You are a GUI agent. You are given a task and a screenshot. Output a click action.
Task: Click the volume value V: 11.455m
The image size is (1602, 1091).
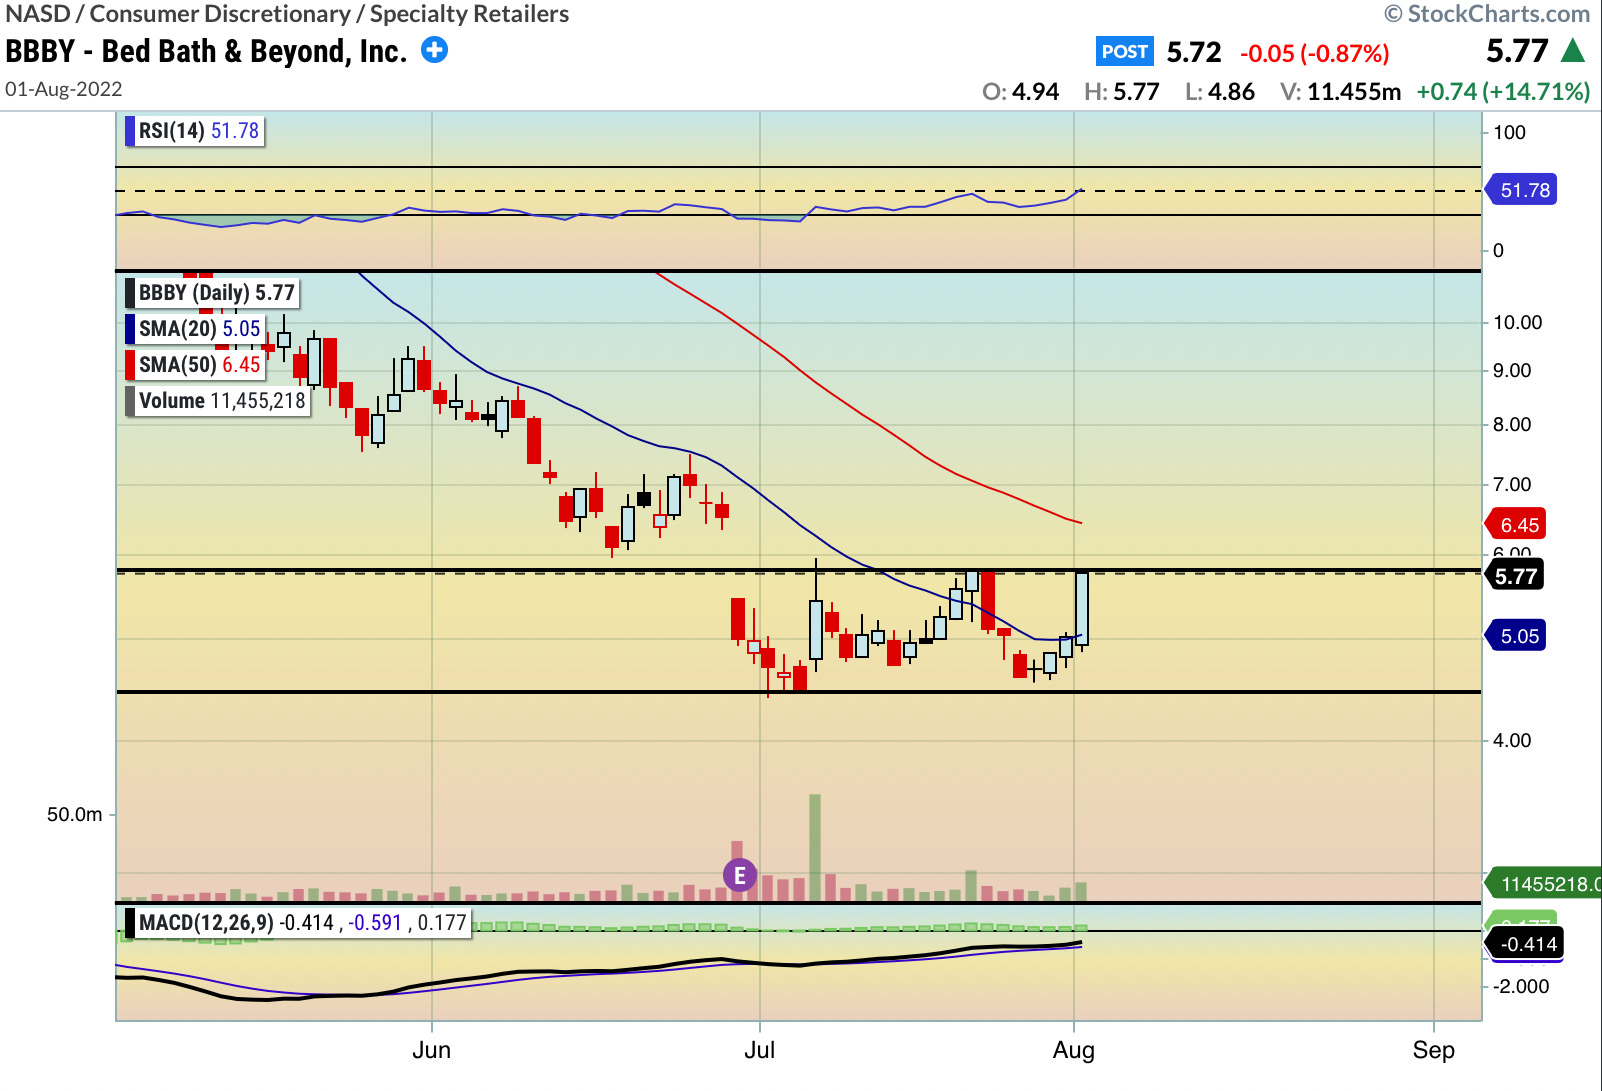click(x=1340, y=92)
